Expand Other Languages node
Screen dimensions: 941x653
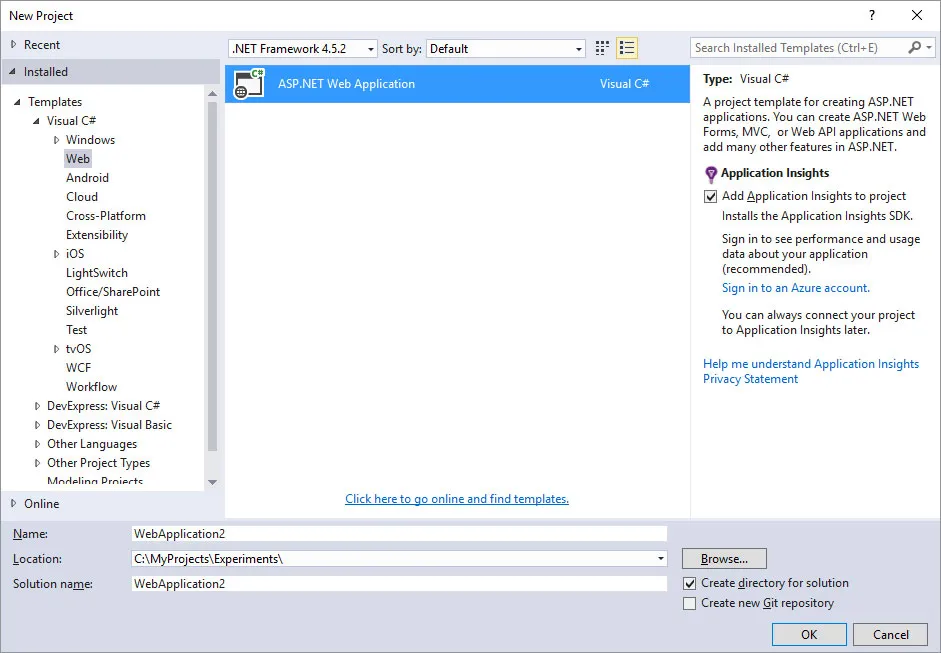pyautogui.click(x=37, y=444)
